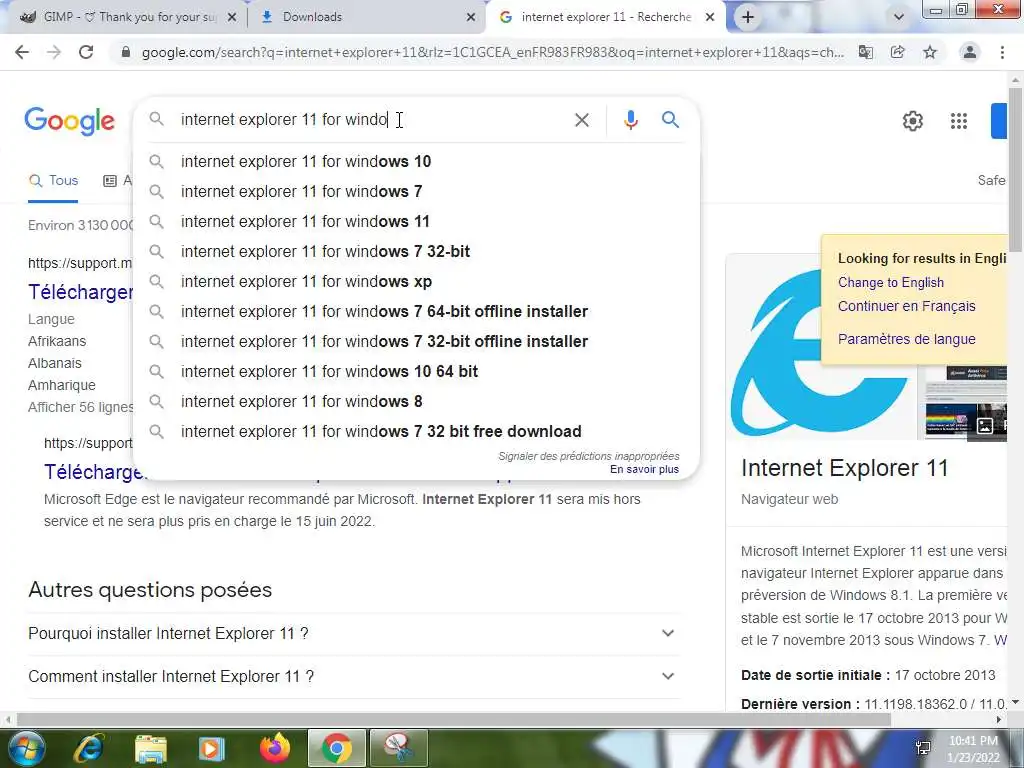Select the internet explorer 11 search tab
Image resolution: width=1024 pixels, height=768 pixels.
click(x=605, y=17)
